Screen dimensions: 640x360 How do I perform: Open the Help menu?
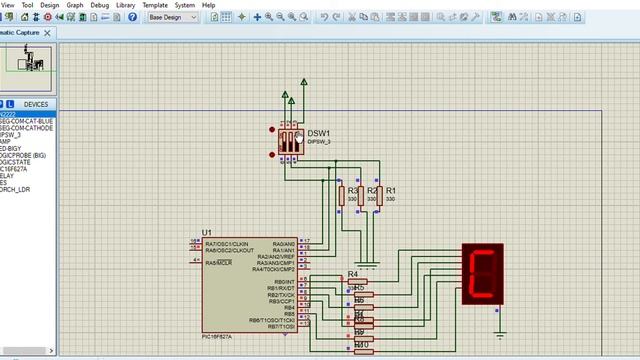coord(209,5)
